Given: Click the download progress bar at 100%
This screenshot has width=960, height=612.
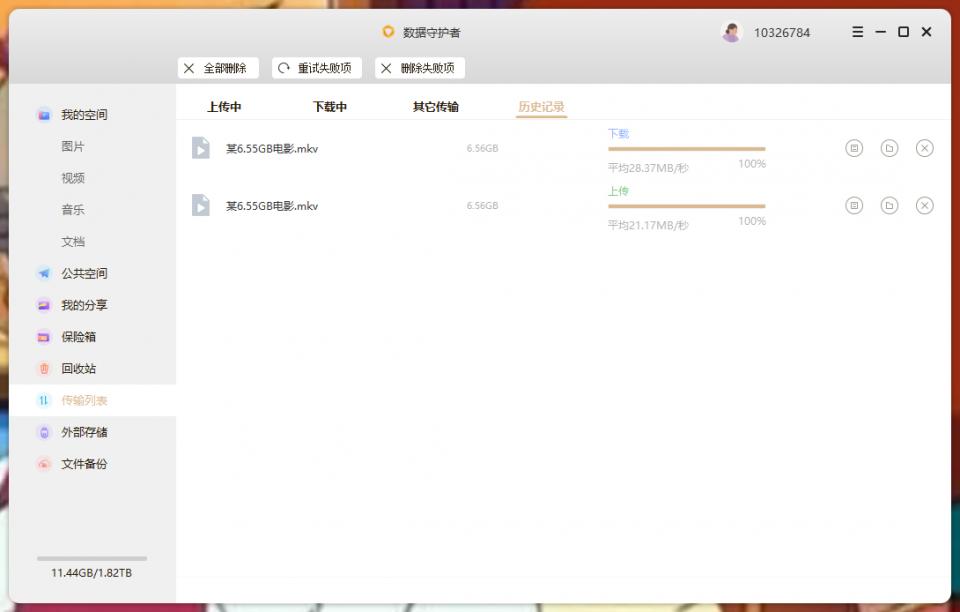Looking at the screenshot, I should 685,150.
